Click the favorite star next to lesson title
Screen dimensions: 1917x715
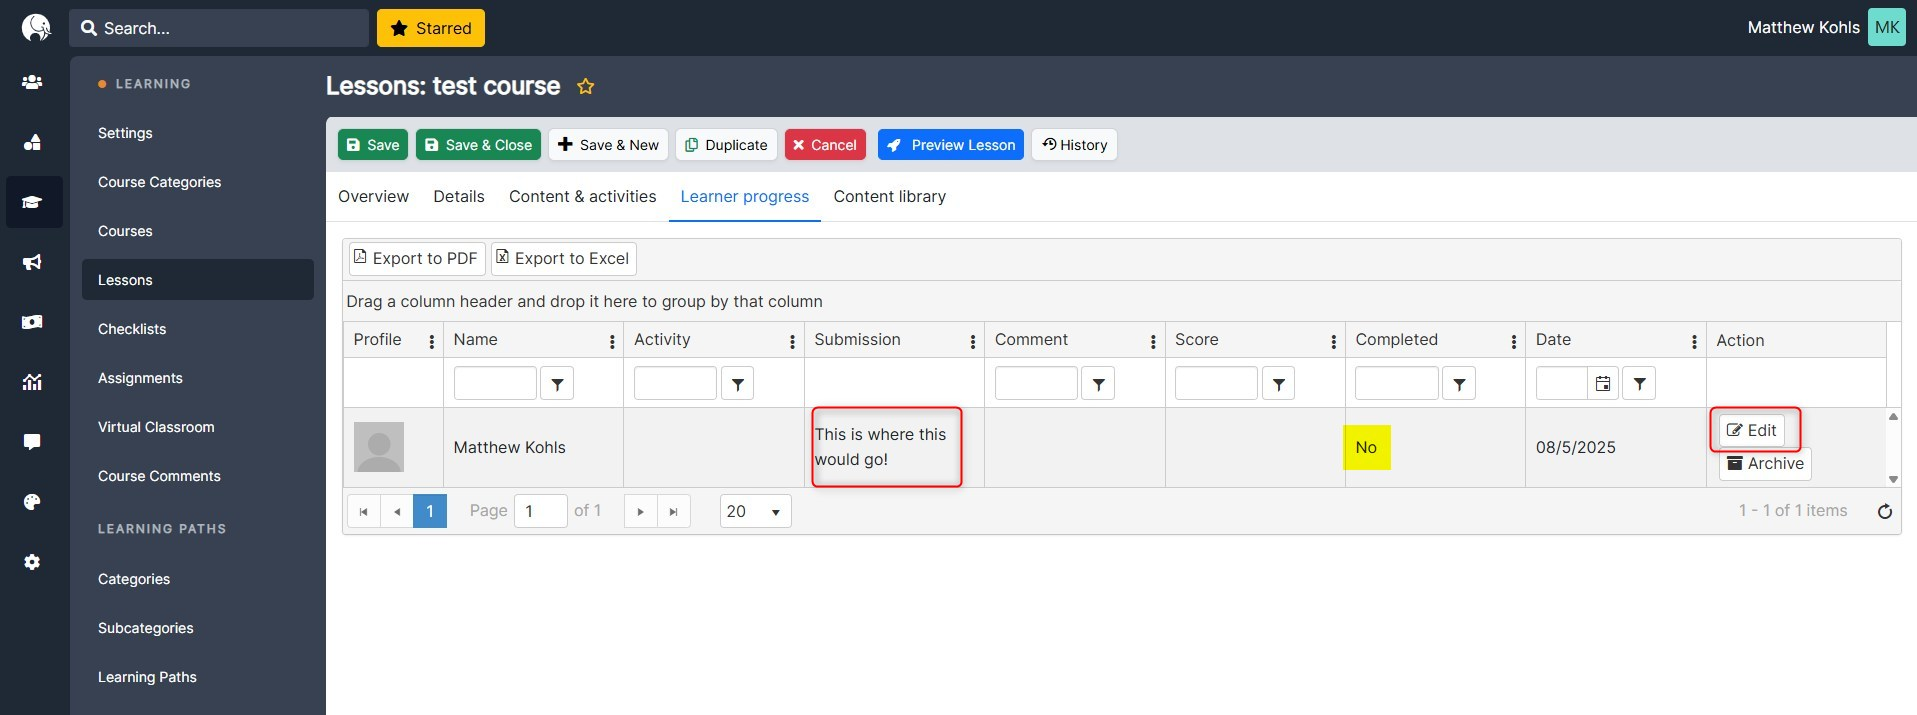click(x=586, y=87)
